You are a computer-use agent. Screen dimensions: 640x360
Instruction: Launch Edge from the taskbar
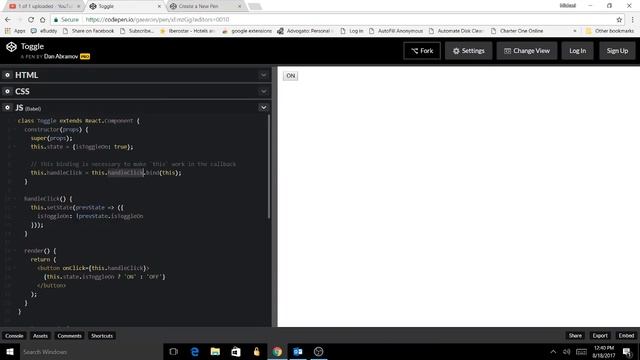click(x=195, y=351)
